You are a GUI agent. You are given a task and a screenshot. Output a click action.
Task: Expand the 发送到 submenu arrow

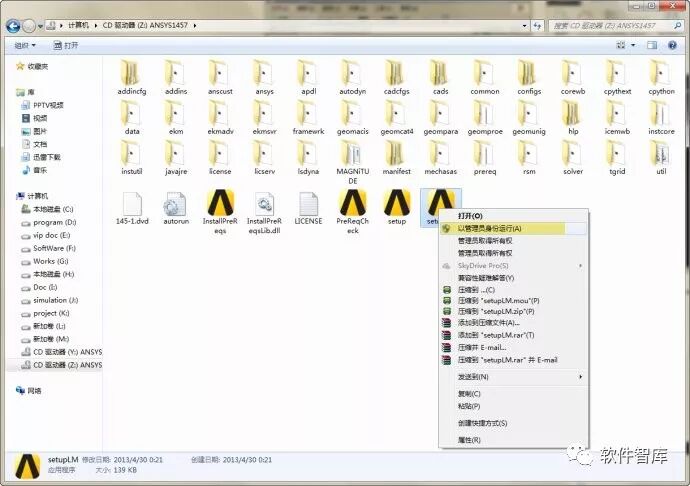[x=580, y=377]
